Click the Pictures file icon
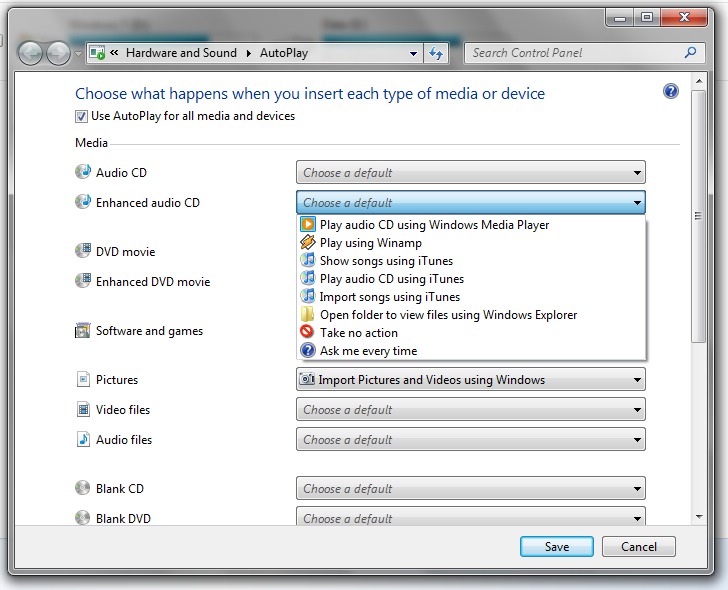728x590 pixels. pyautogui.click(x=83, y=379)
